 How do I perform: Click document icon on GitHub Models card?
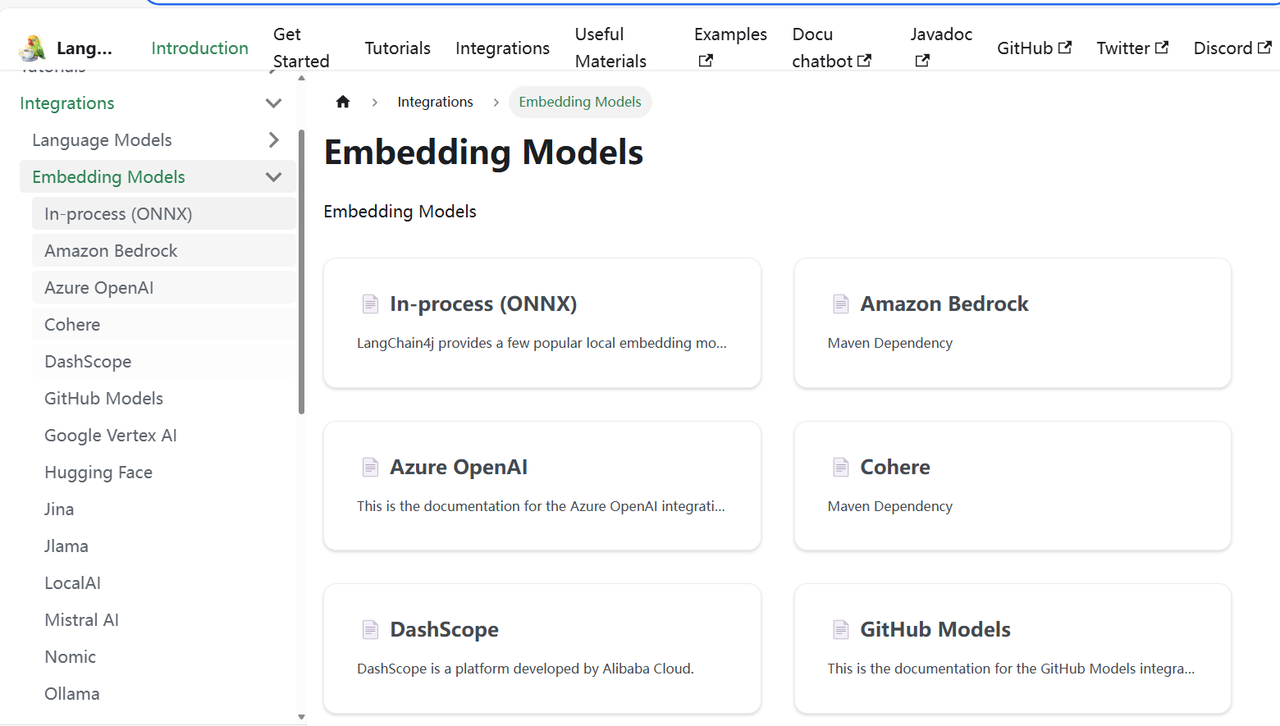point(841,630)
